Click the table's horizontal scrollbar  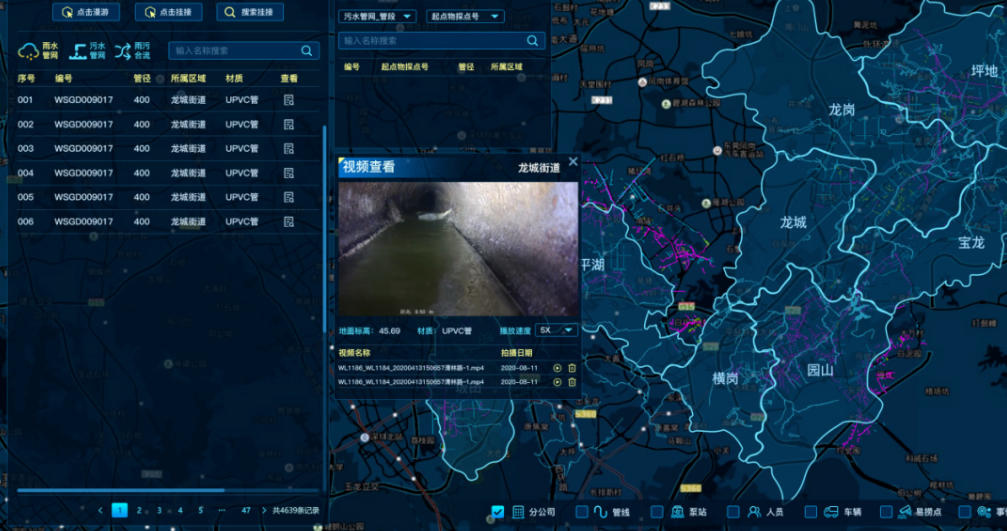(120, 490)
